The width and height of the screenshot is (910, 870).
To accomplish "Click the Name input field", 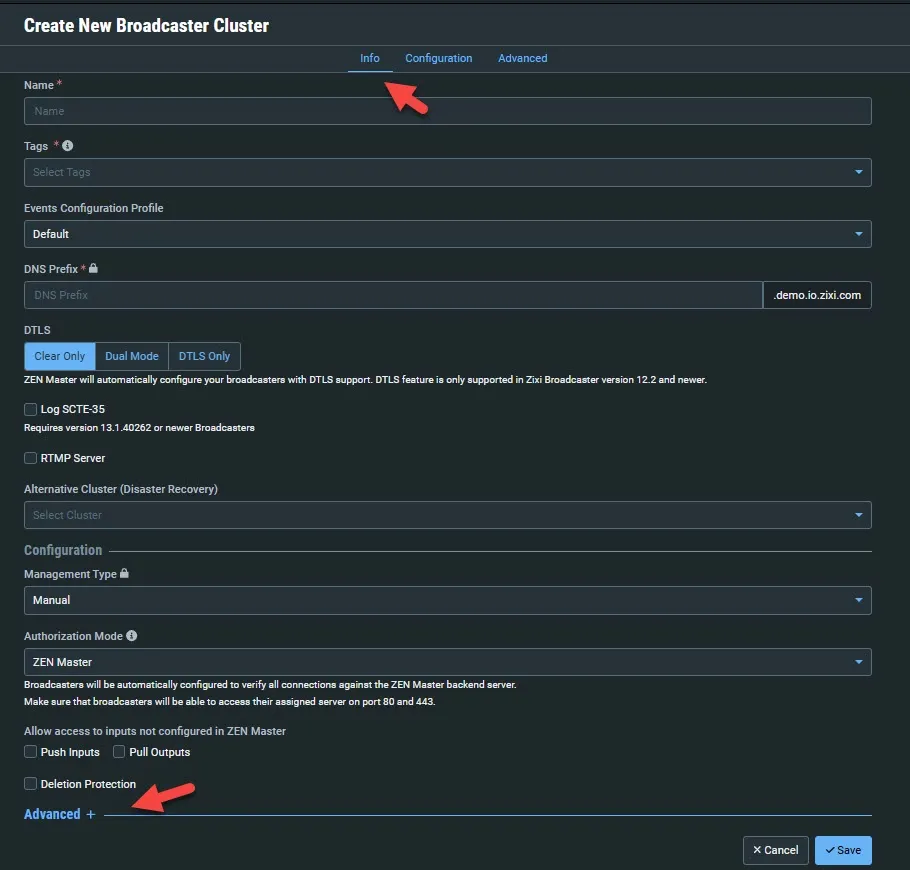I will coord(447,111).
